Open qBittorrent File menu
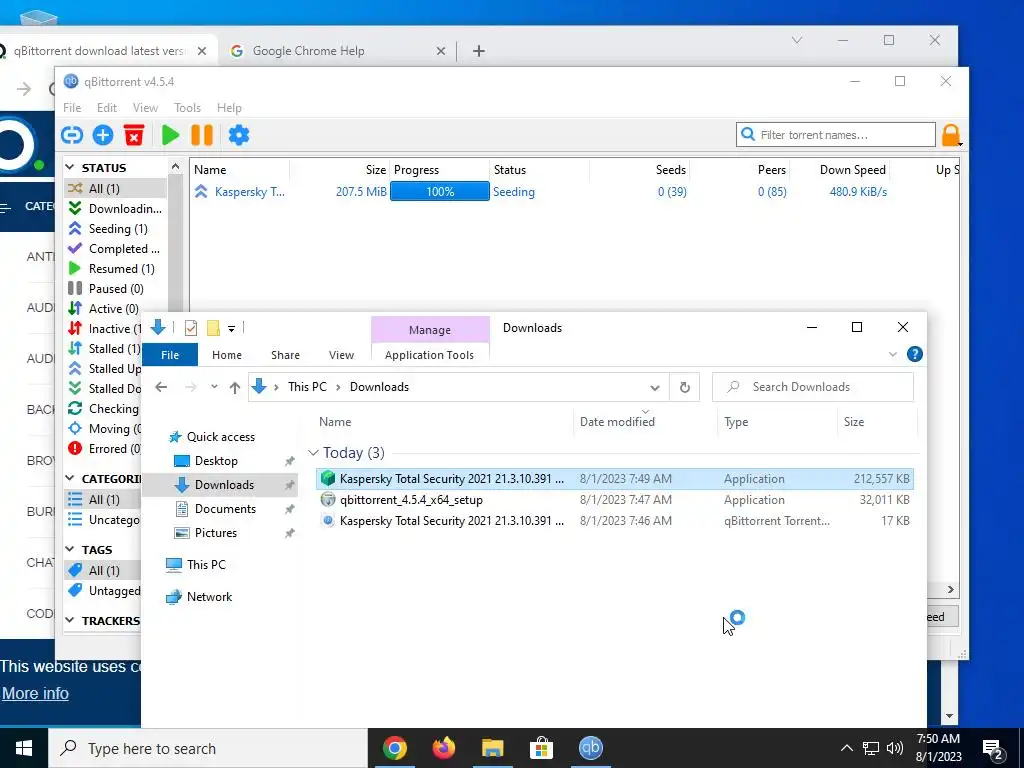This screenshot has height=768, width=1024. [72, 108]
